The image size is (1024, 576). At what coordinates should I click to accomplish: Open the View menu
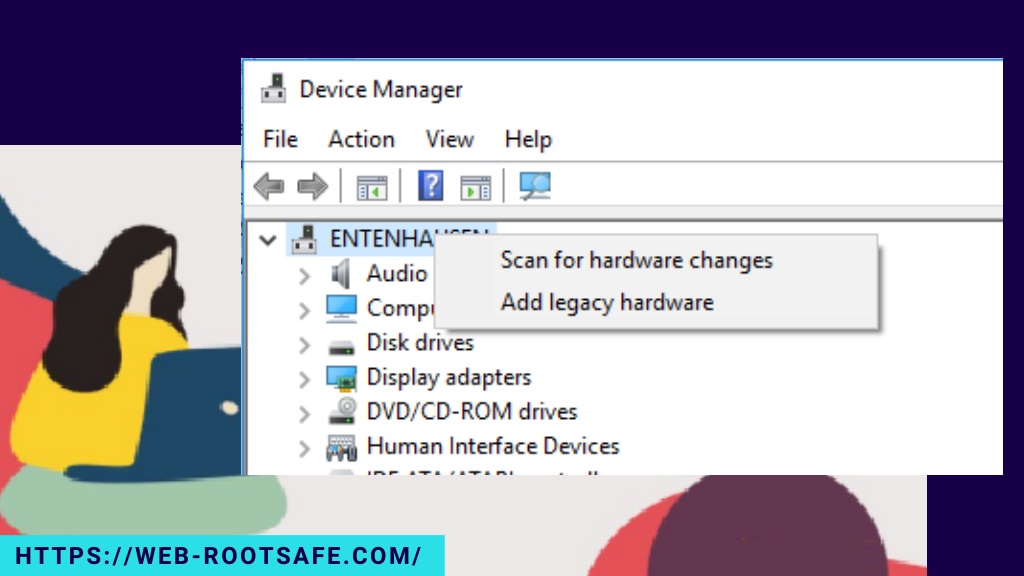449,140
